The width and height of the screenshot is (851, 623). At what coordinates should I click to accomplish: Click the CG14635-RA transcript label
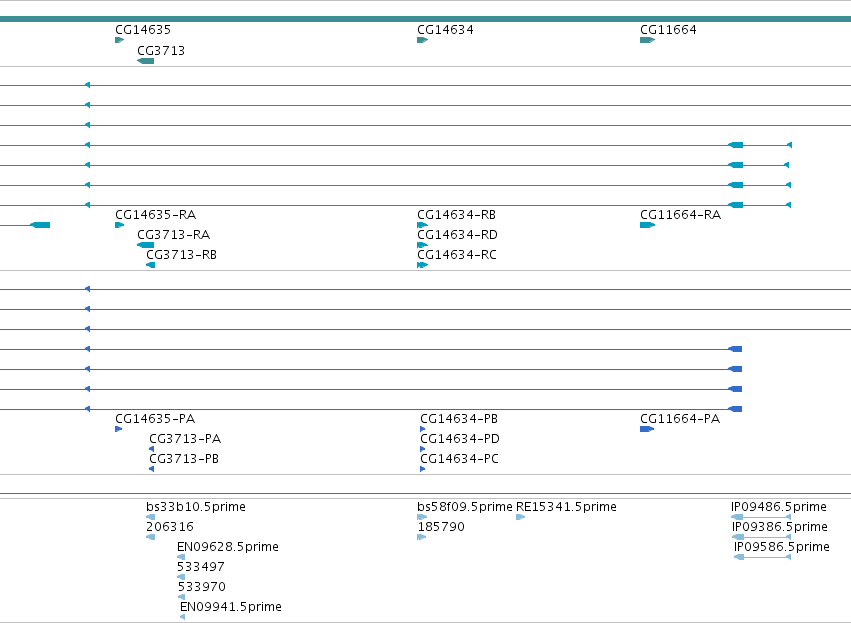pyautogui.click(x=155, y=215)
